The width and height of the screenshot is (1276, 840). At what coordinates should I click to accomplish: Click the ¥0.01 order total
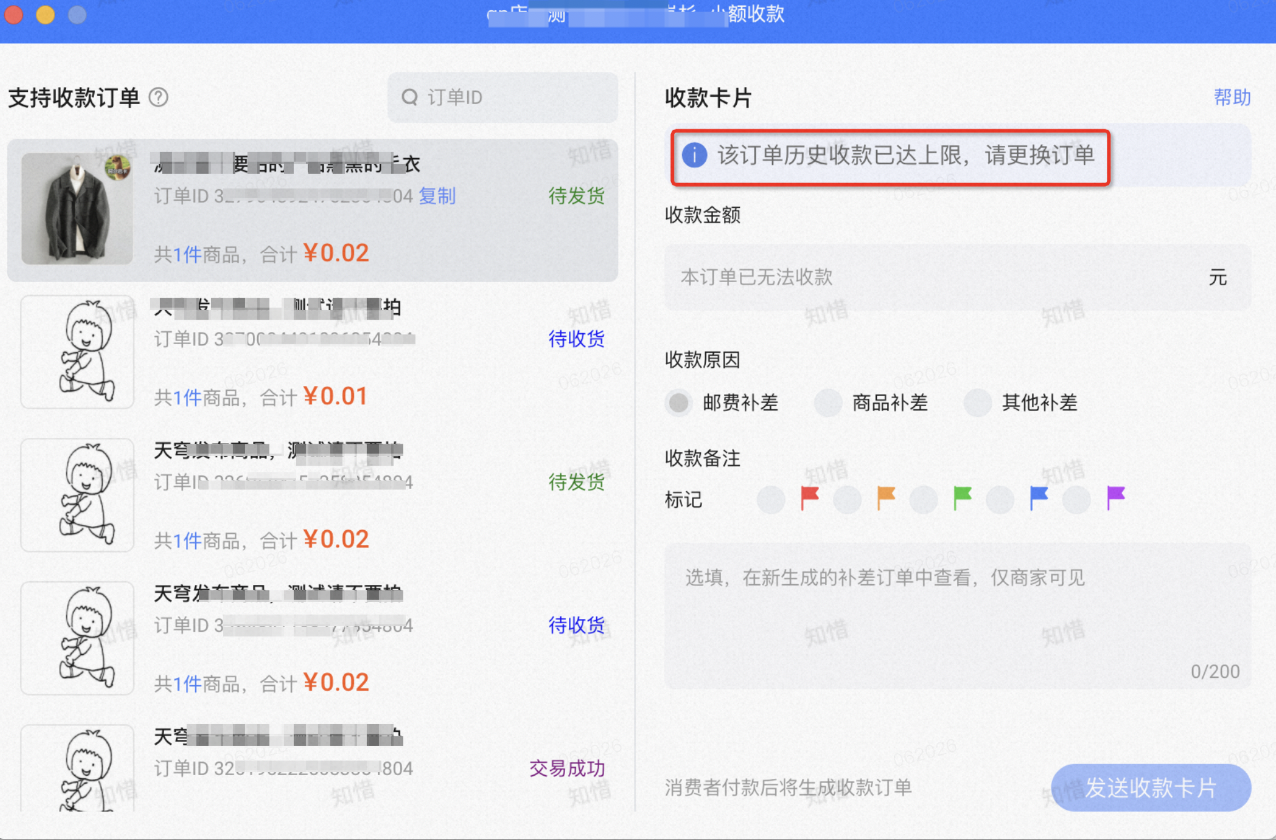[337, 396]
